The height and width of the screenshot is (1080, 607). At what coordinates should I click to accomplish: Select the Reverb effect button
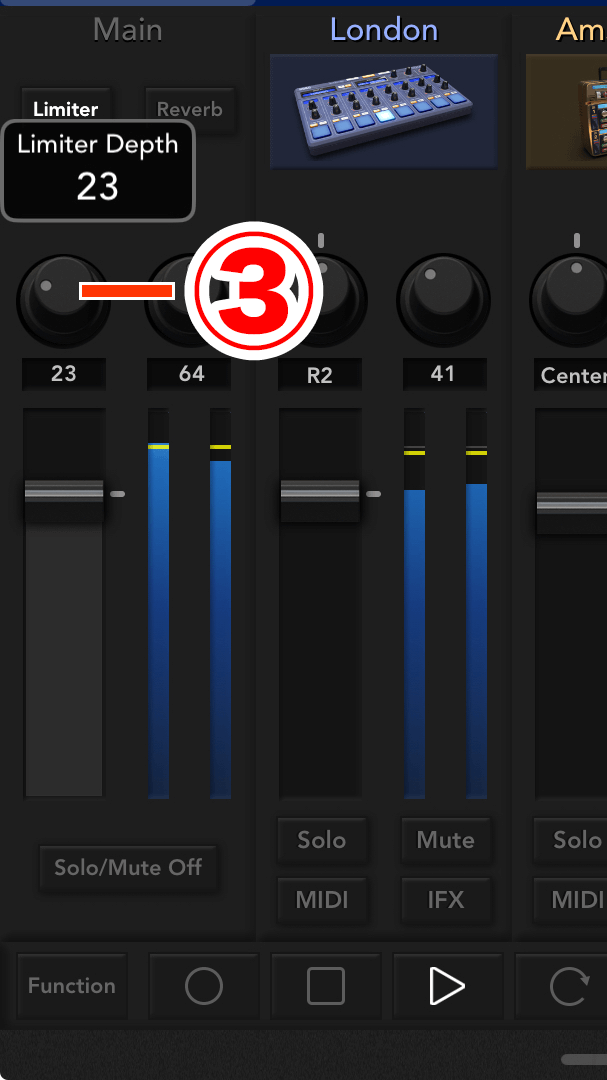point(190,109)
